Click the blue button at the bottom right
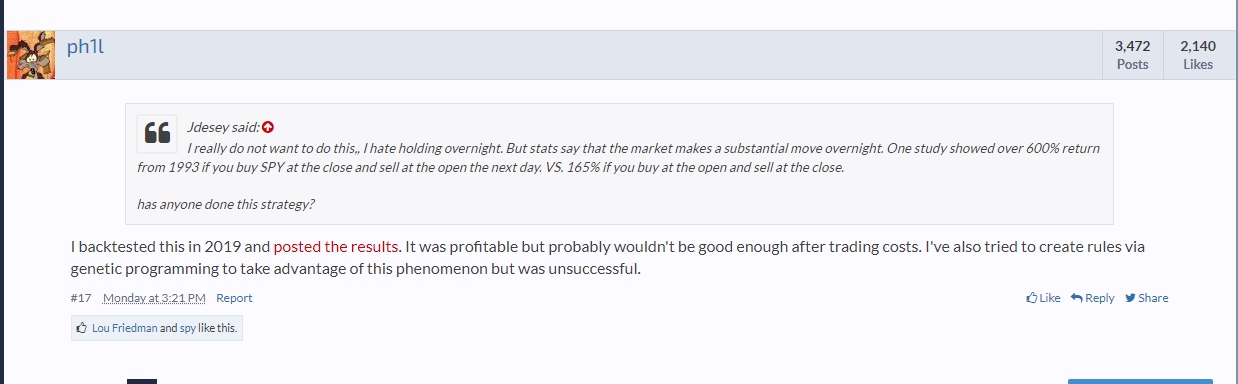Image resolution: width=1238 pixels, height=384 pixels. pos(1140,381)
